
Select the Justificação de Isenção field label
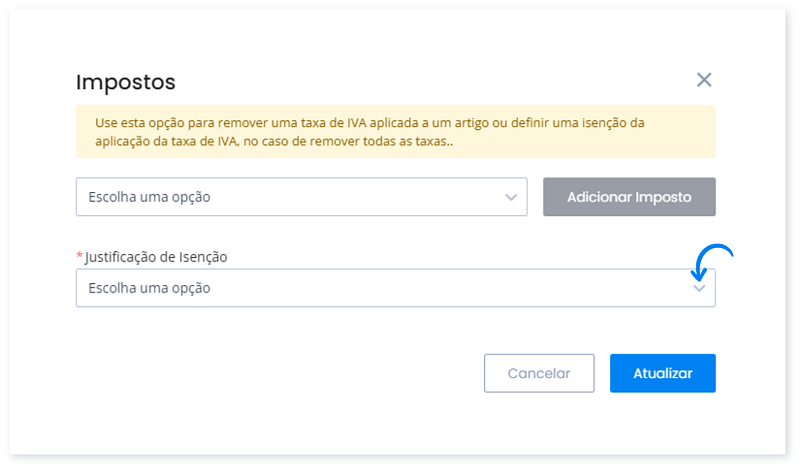(x=156, y=257)
